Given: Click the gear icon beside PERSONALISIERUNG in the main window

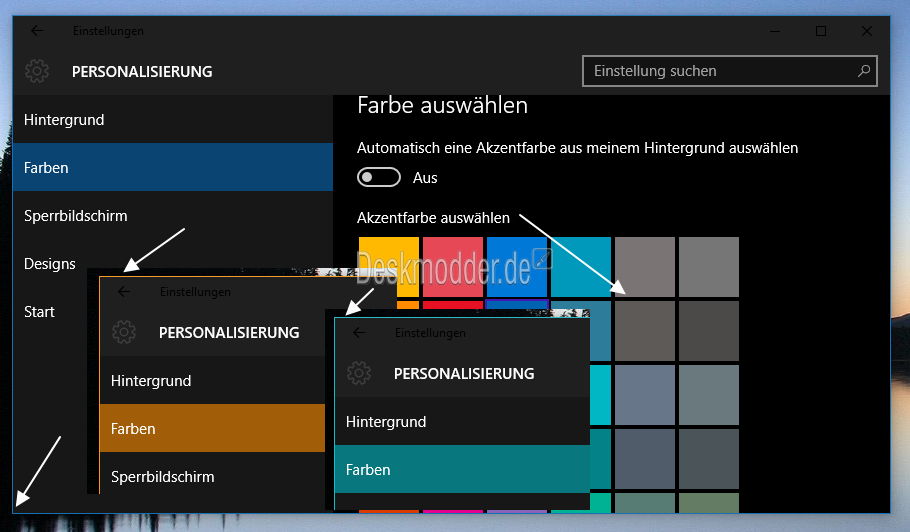Looking at the screenshot, I should tap(37, 71).
